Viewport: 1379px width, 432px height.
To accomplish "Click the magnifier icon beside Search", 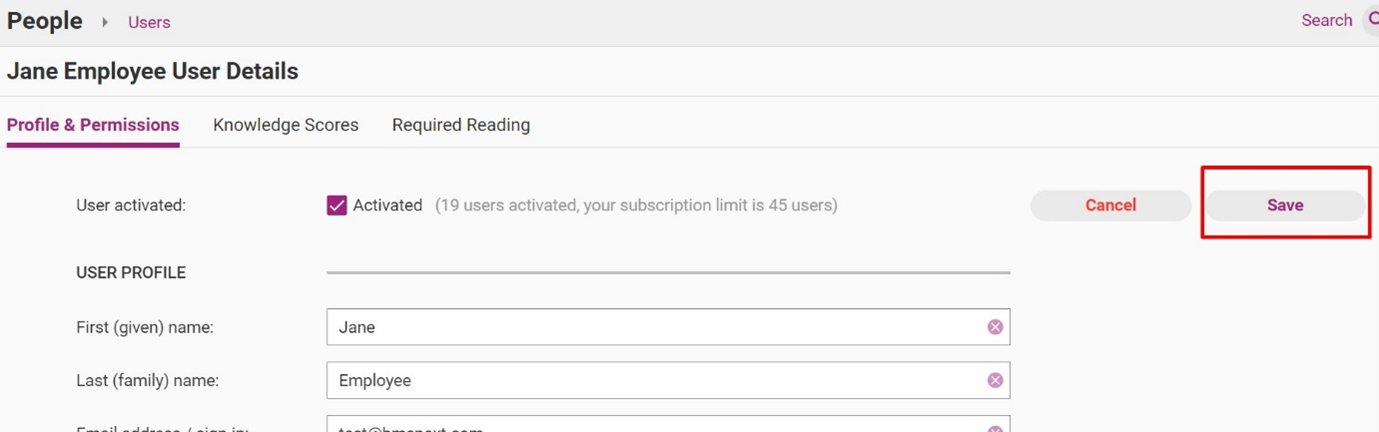I will coord(1372,20).
